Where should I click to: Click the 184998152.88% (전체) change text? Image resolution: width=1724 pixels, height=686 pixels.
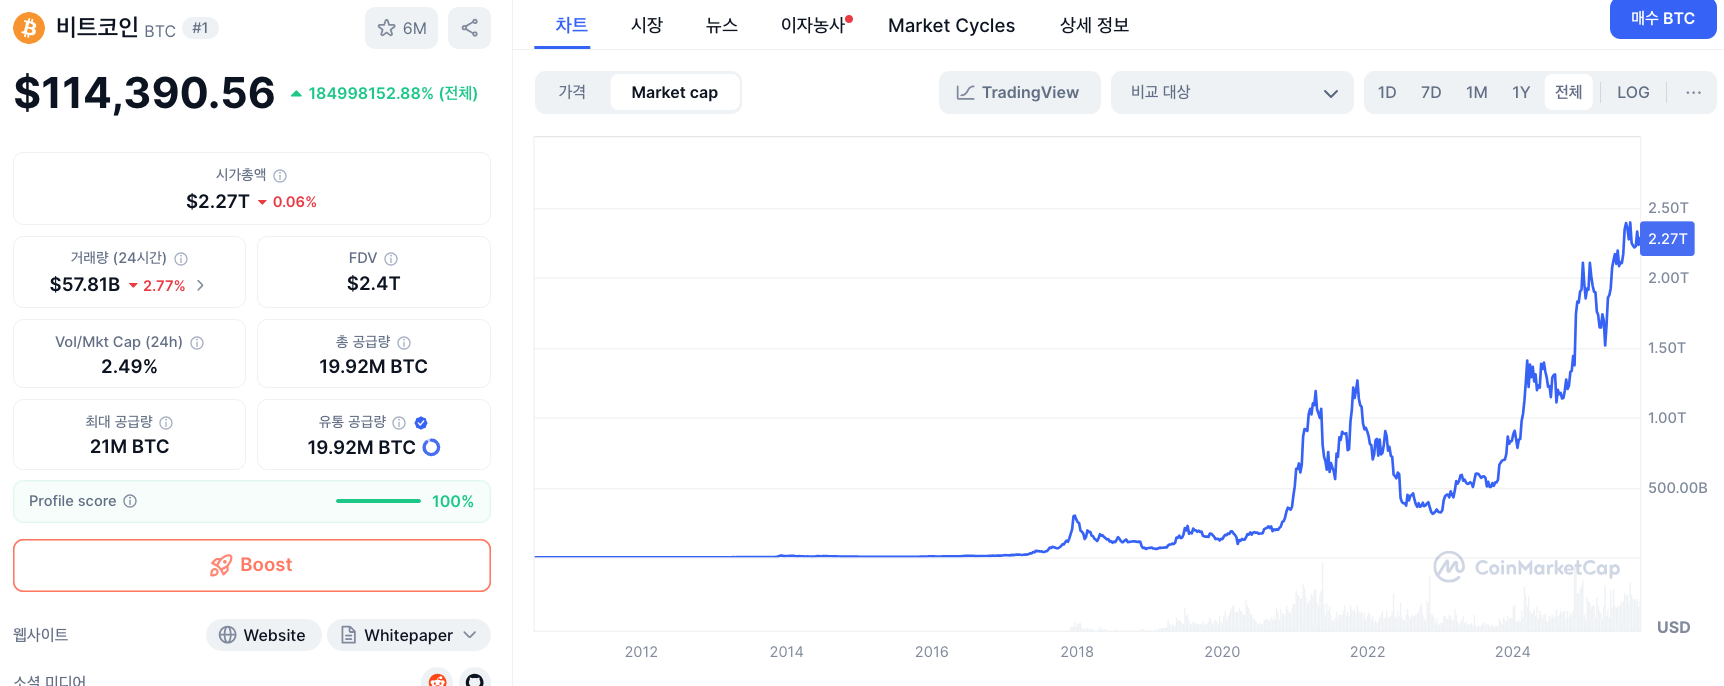coord(393,93)
